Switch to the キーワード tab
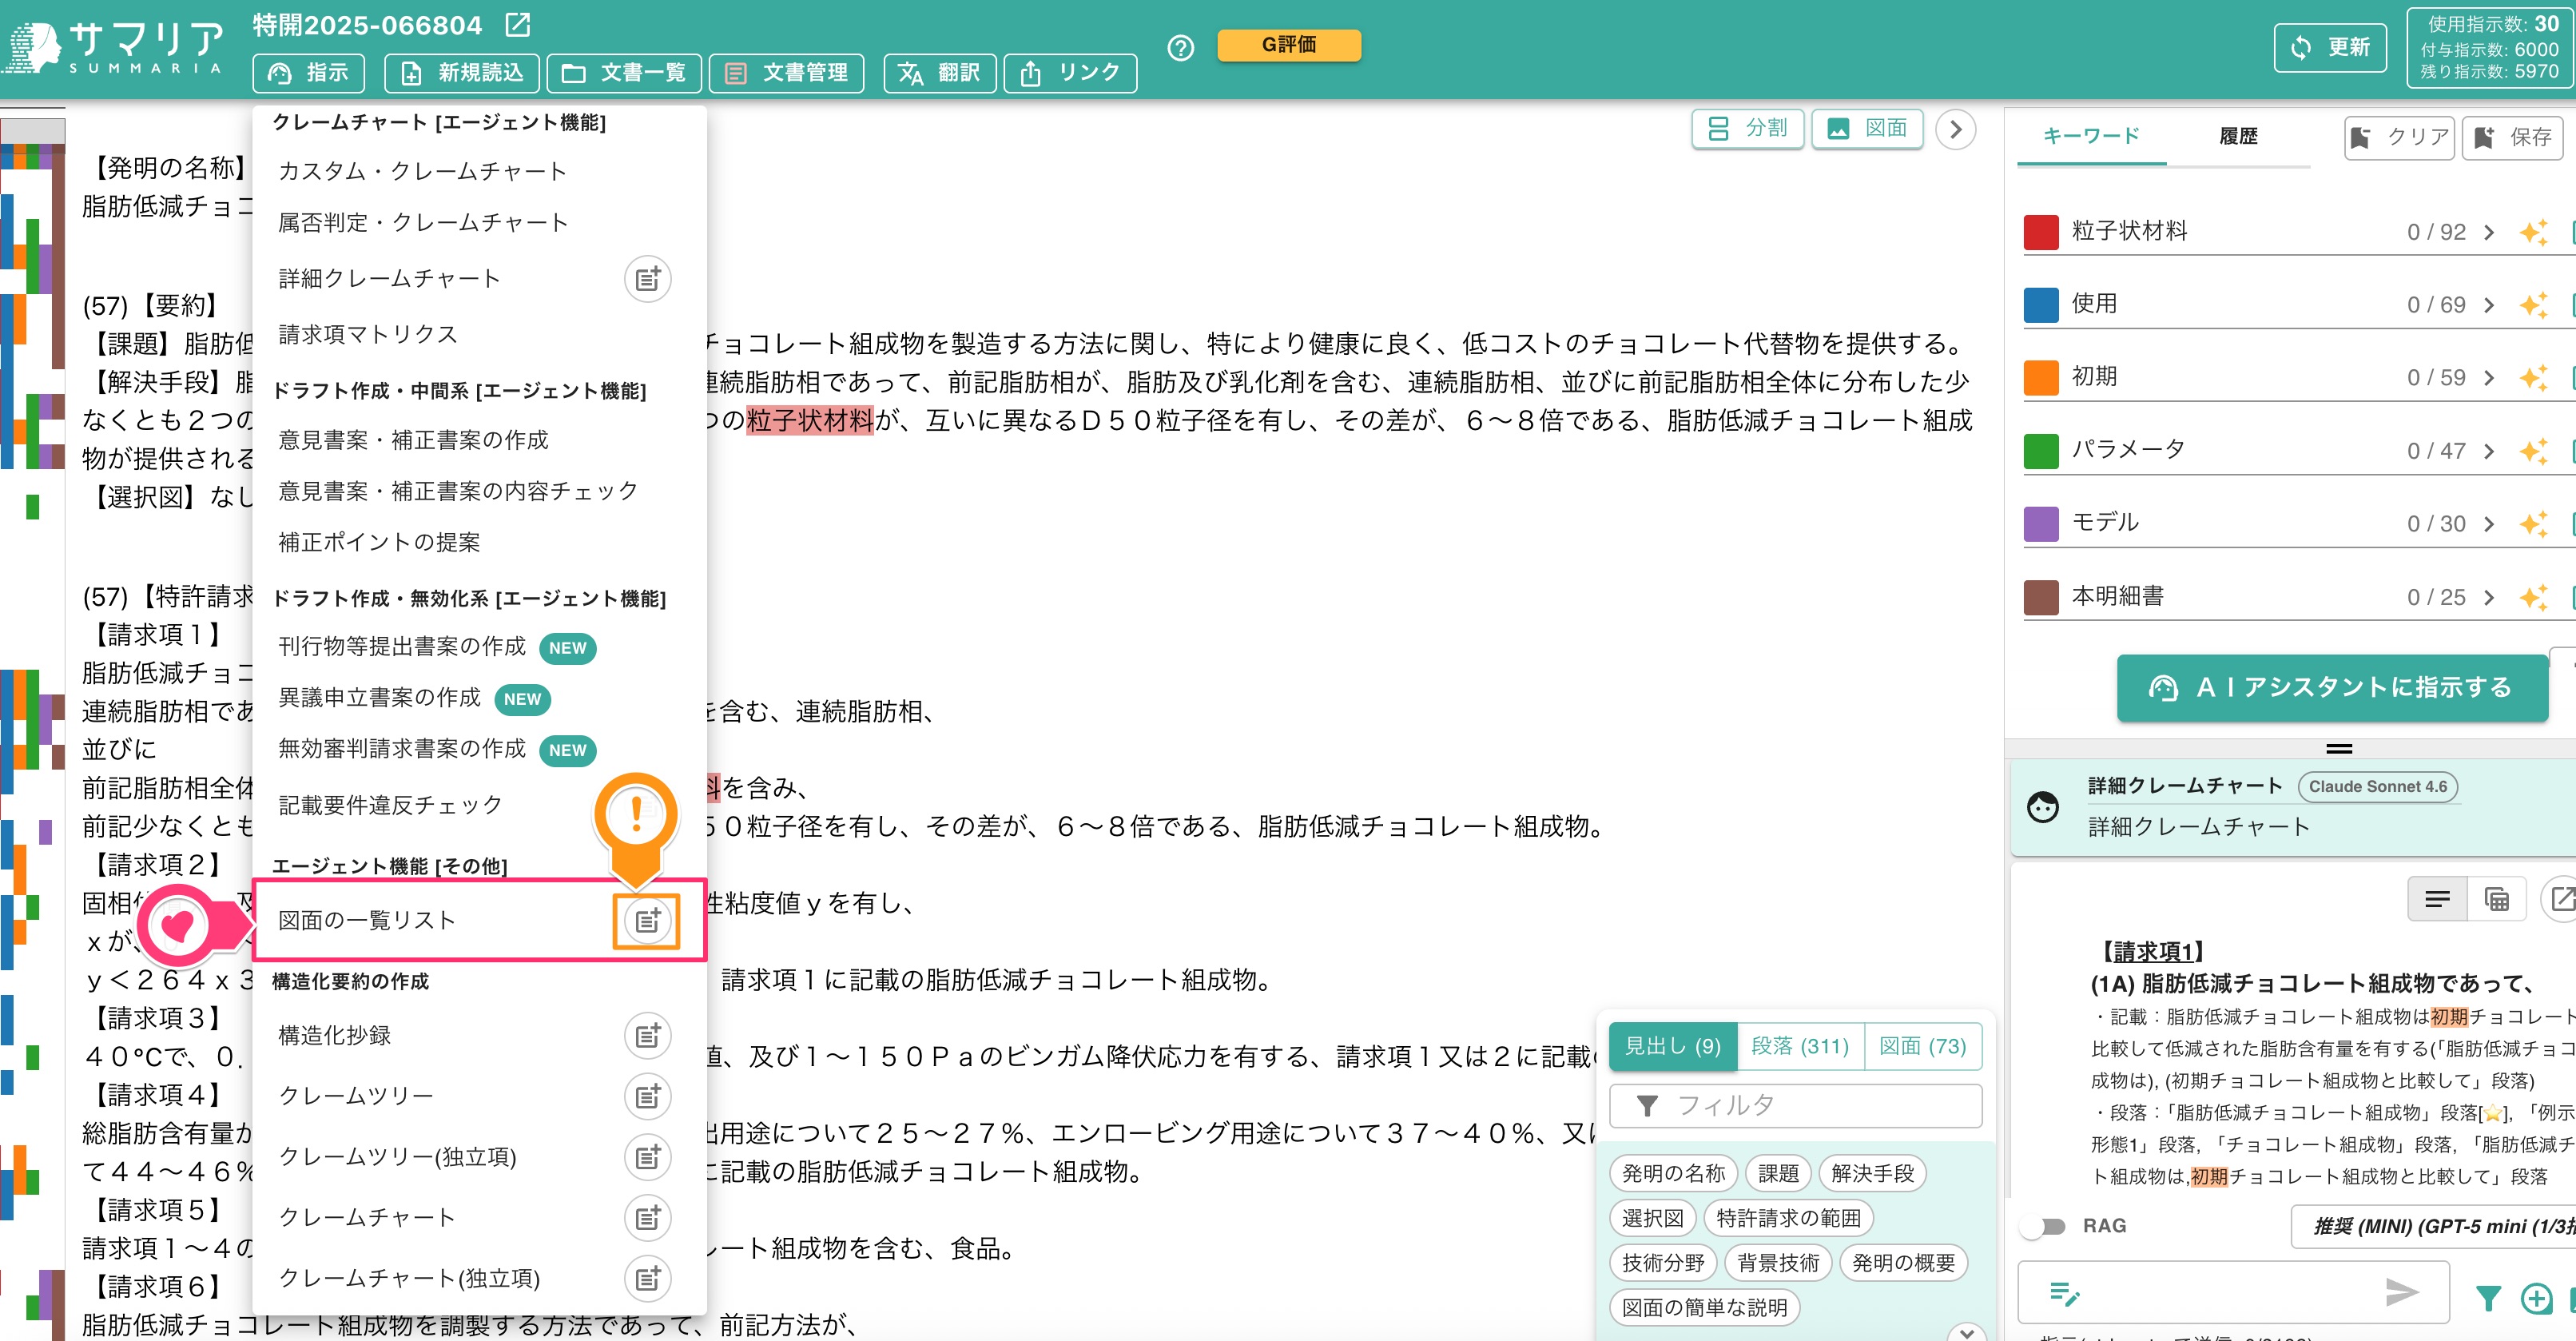 click(x=2091, y=135)
